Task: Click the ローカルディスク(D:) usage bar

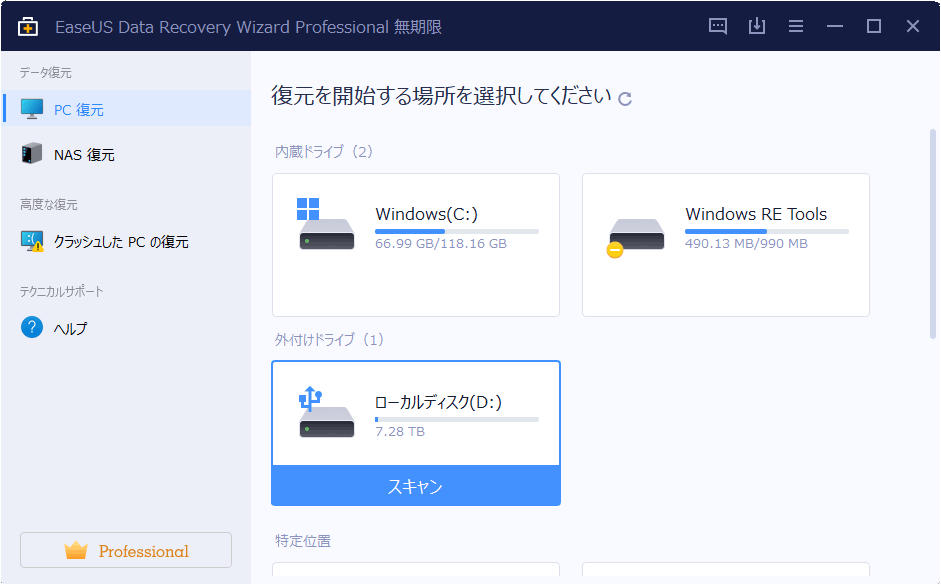Action: 457,419
